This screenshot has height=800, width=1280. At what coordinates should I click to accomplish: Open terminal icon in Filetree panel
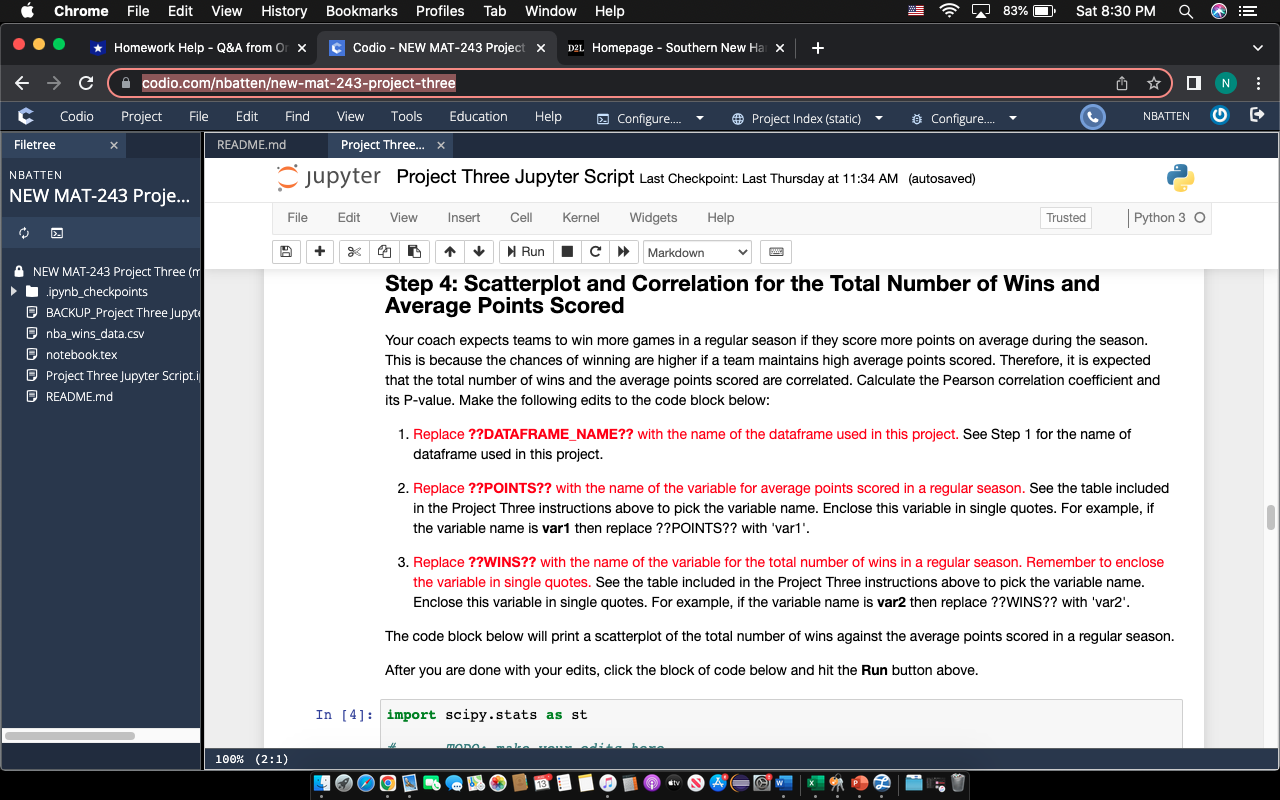pos(57,233)
